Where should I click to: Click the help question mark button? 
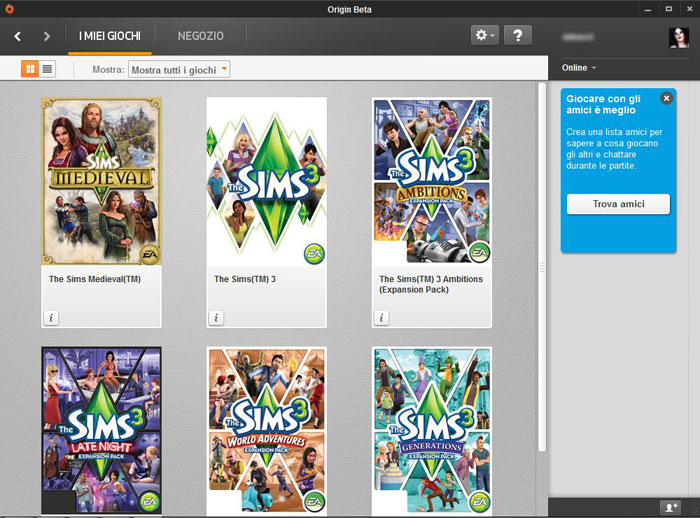click(518, 35)
